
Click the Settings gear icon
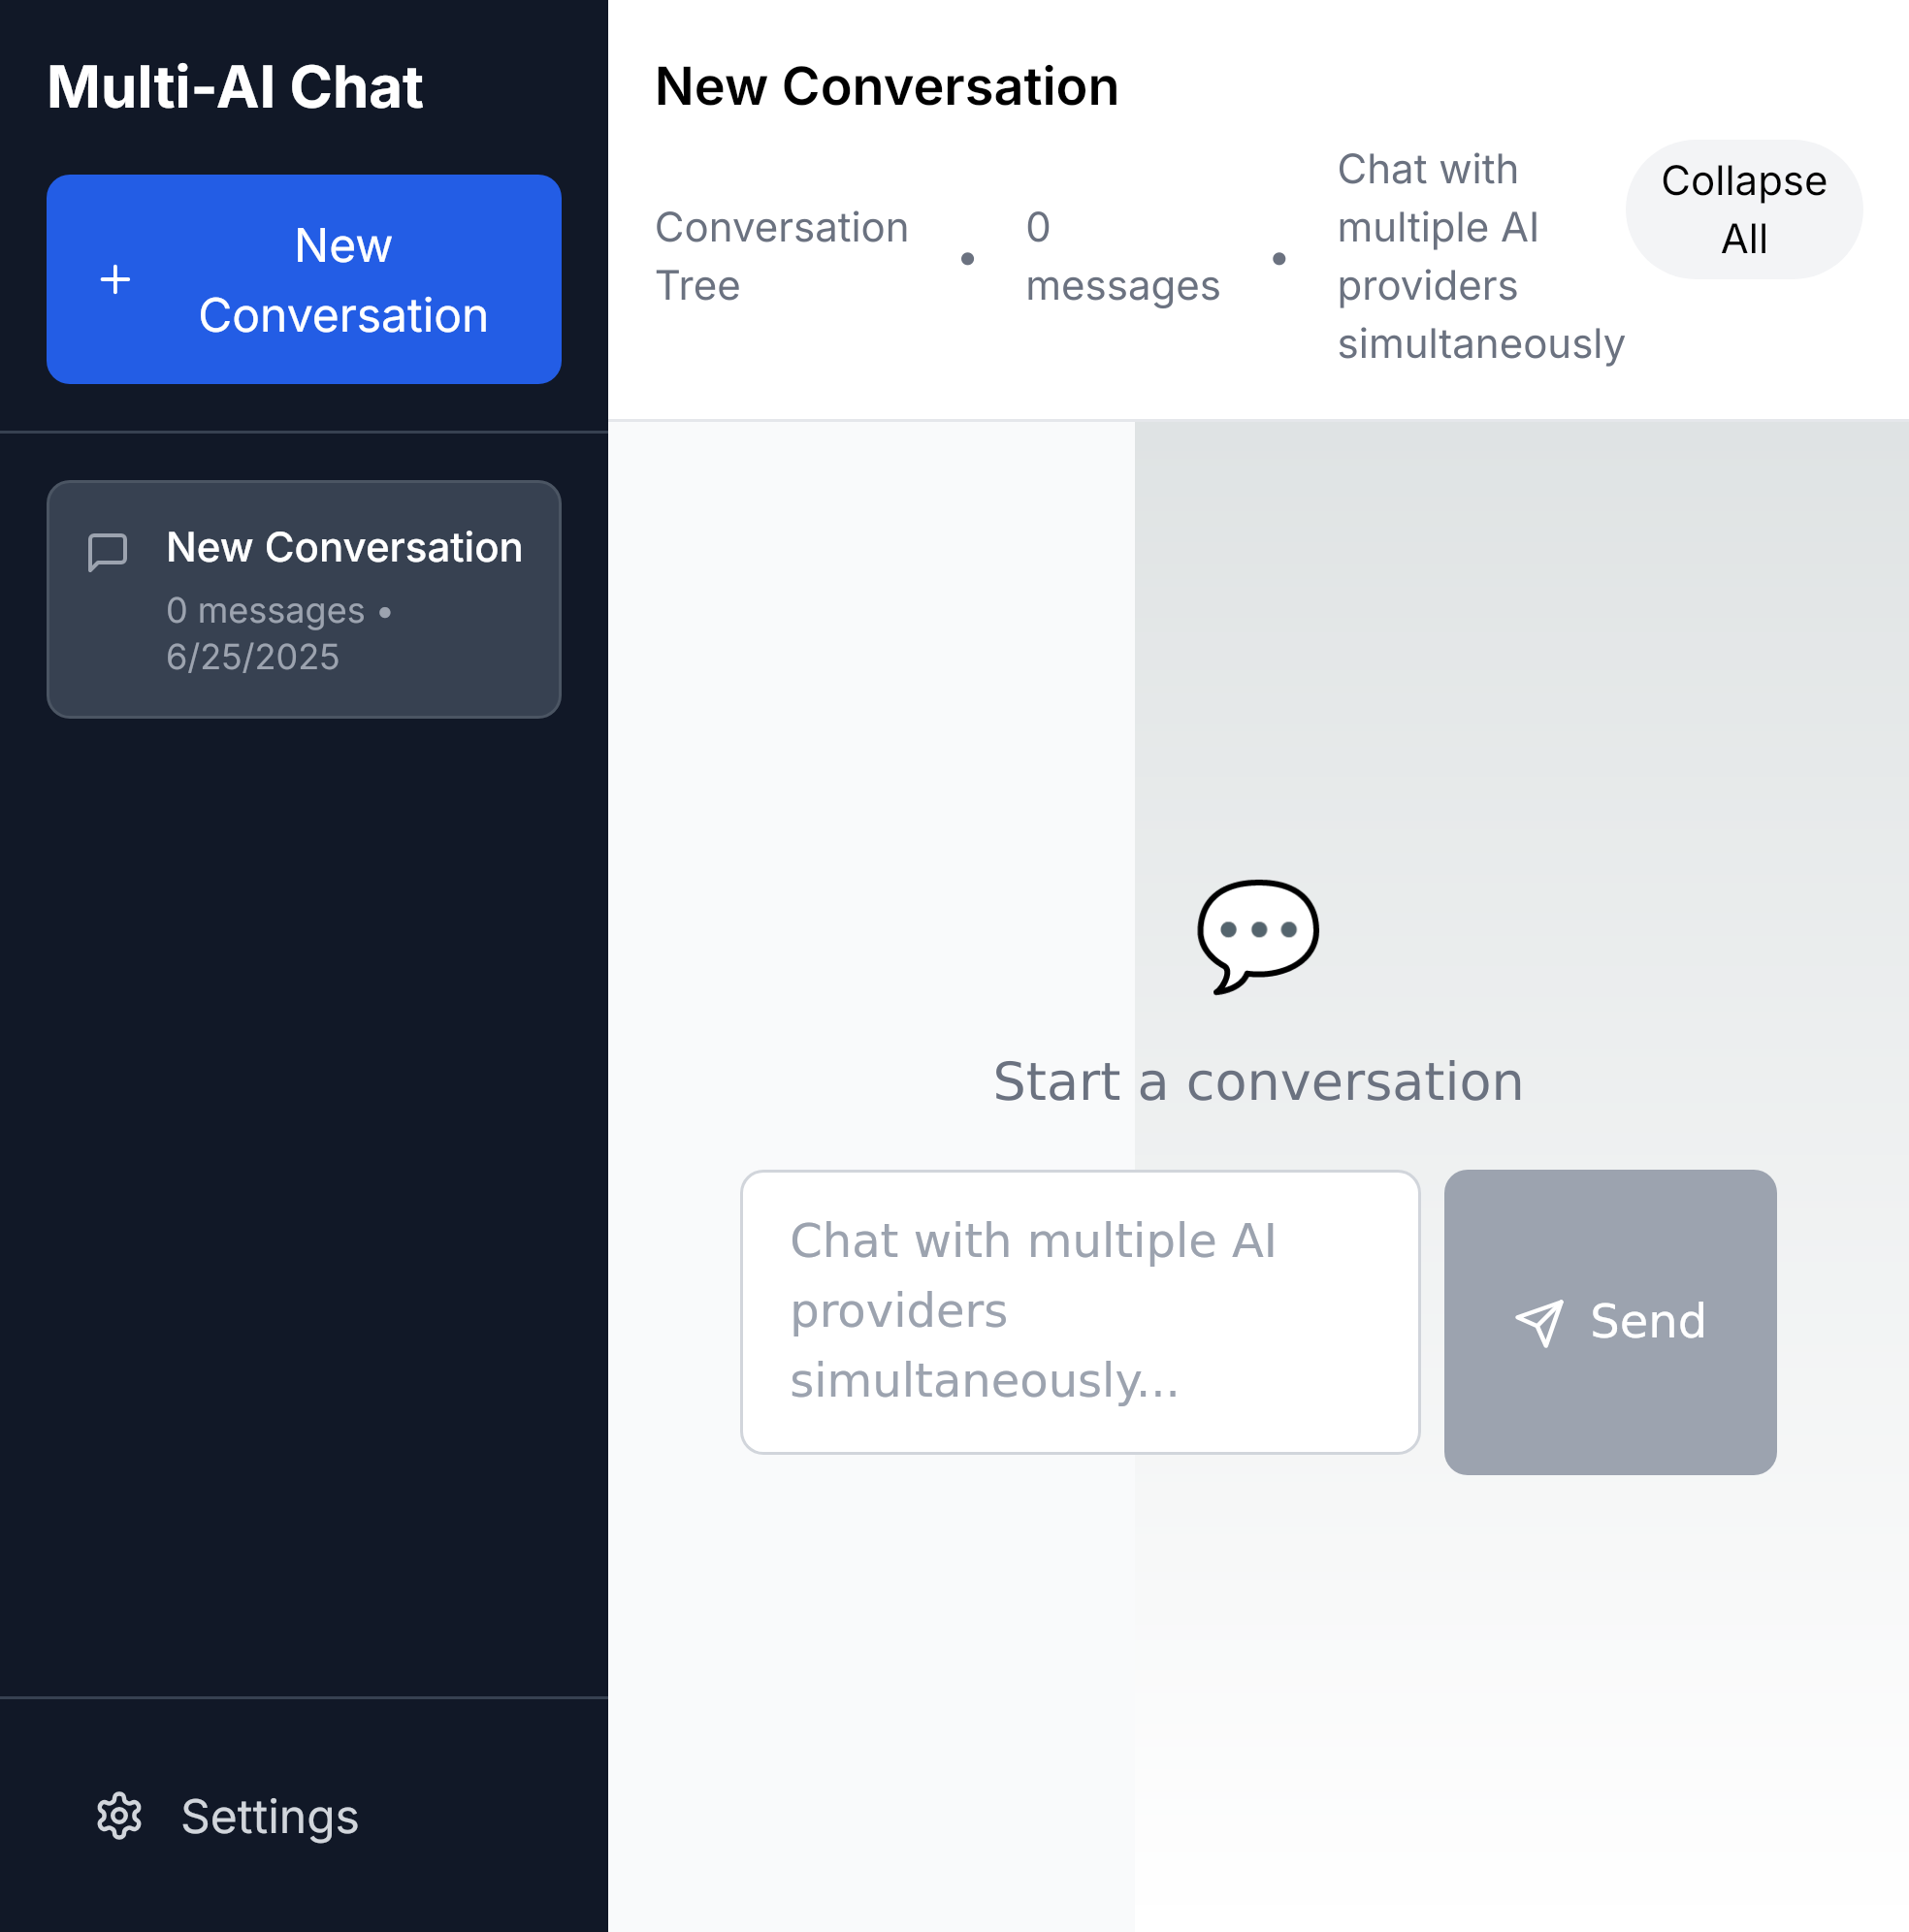tap(119, 1816)
